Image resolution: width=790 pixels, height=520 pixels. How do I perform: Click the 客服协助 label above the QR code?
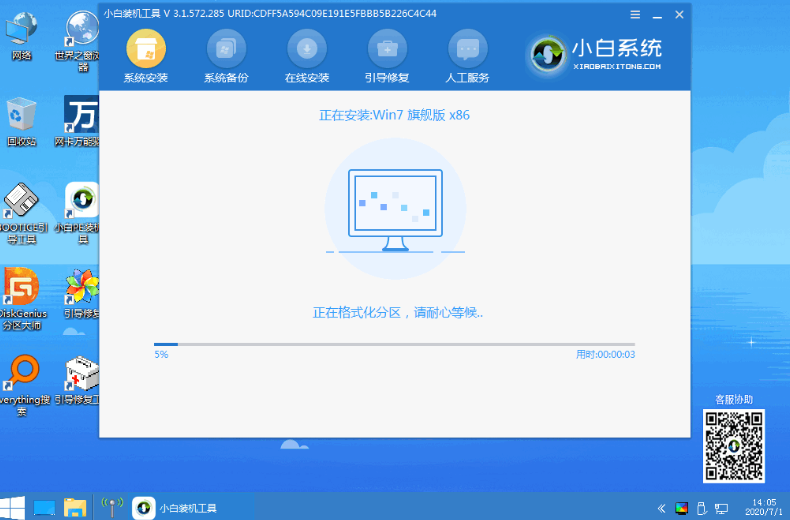point(734,400)
